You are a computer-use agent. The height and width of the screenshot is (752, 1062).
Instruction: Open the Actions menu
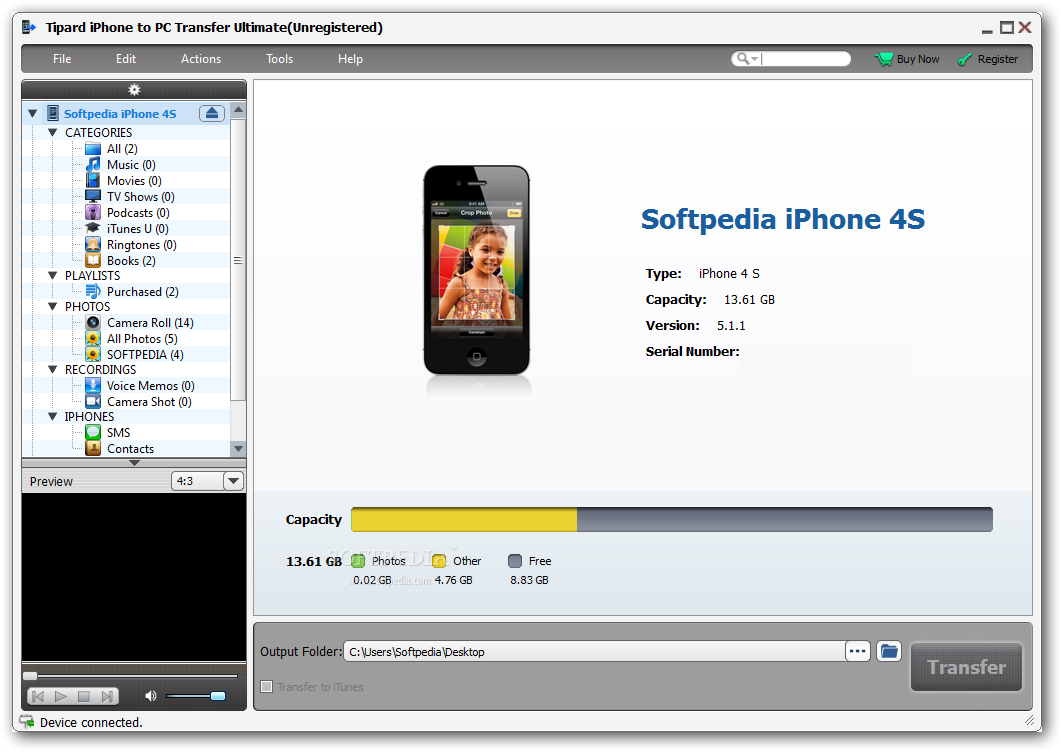point(200,59)
